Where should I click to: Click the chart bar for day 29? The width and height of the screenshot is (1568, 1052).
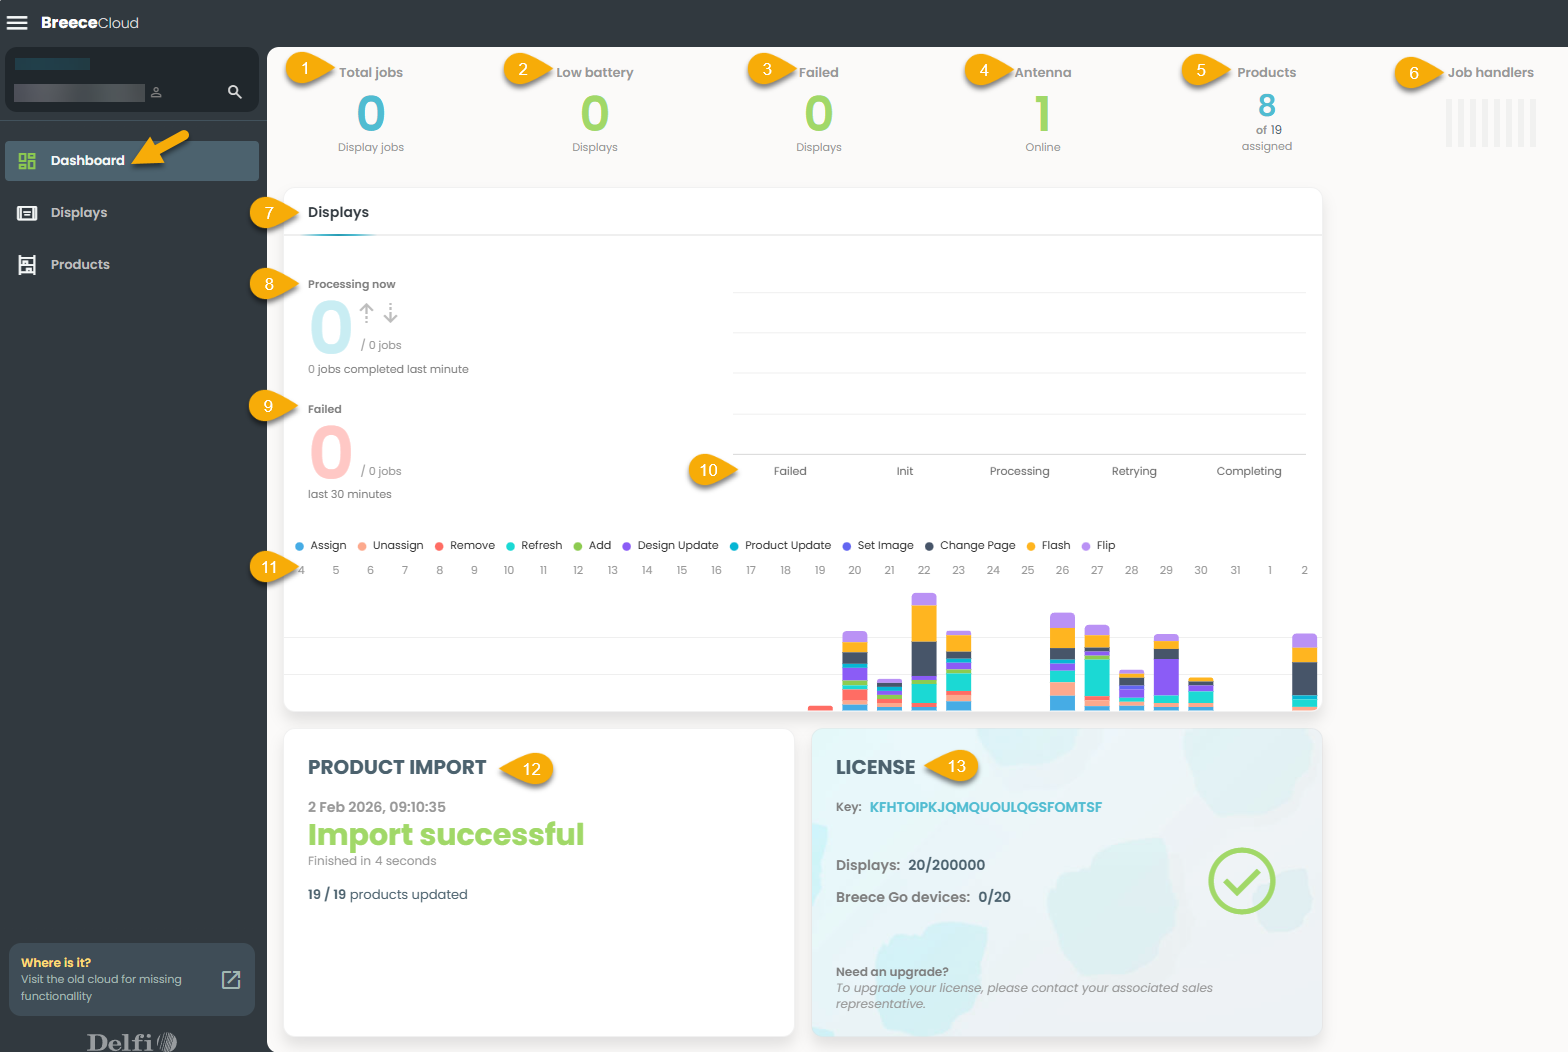click(x=1166, y=672)
